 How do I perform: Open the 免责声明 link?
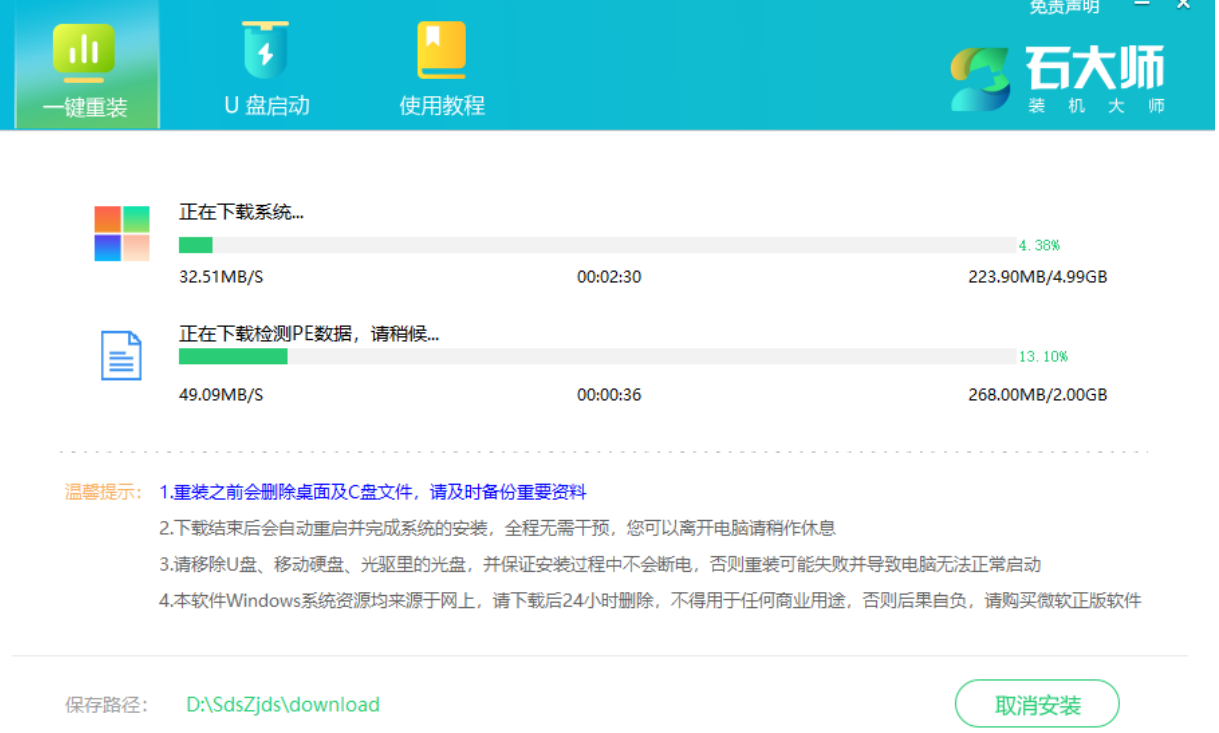coord(1064,7)
